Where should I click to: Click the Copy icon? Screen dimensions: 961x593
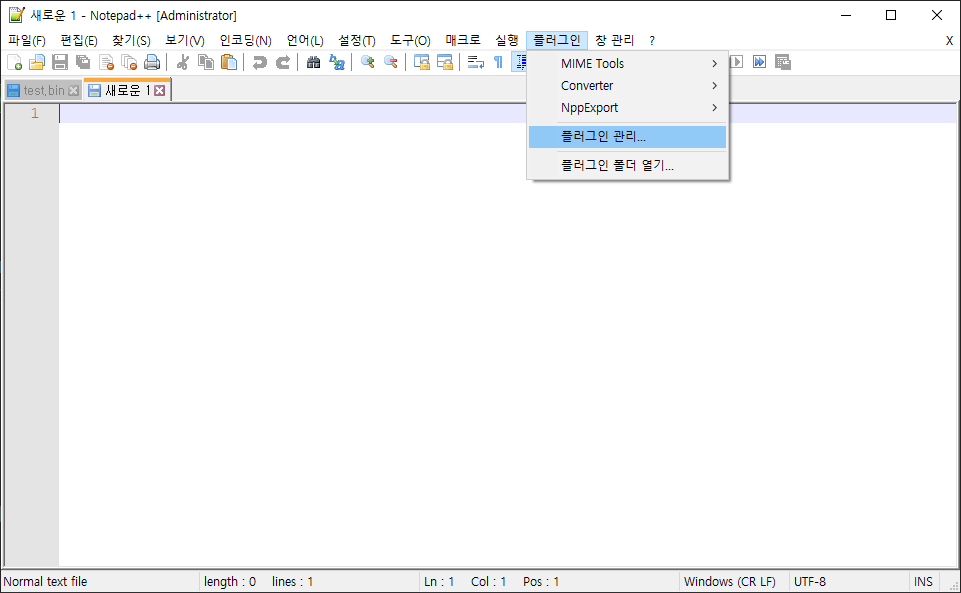coord(206,62)
